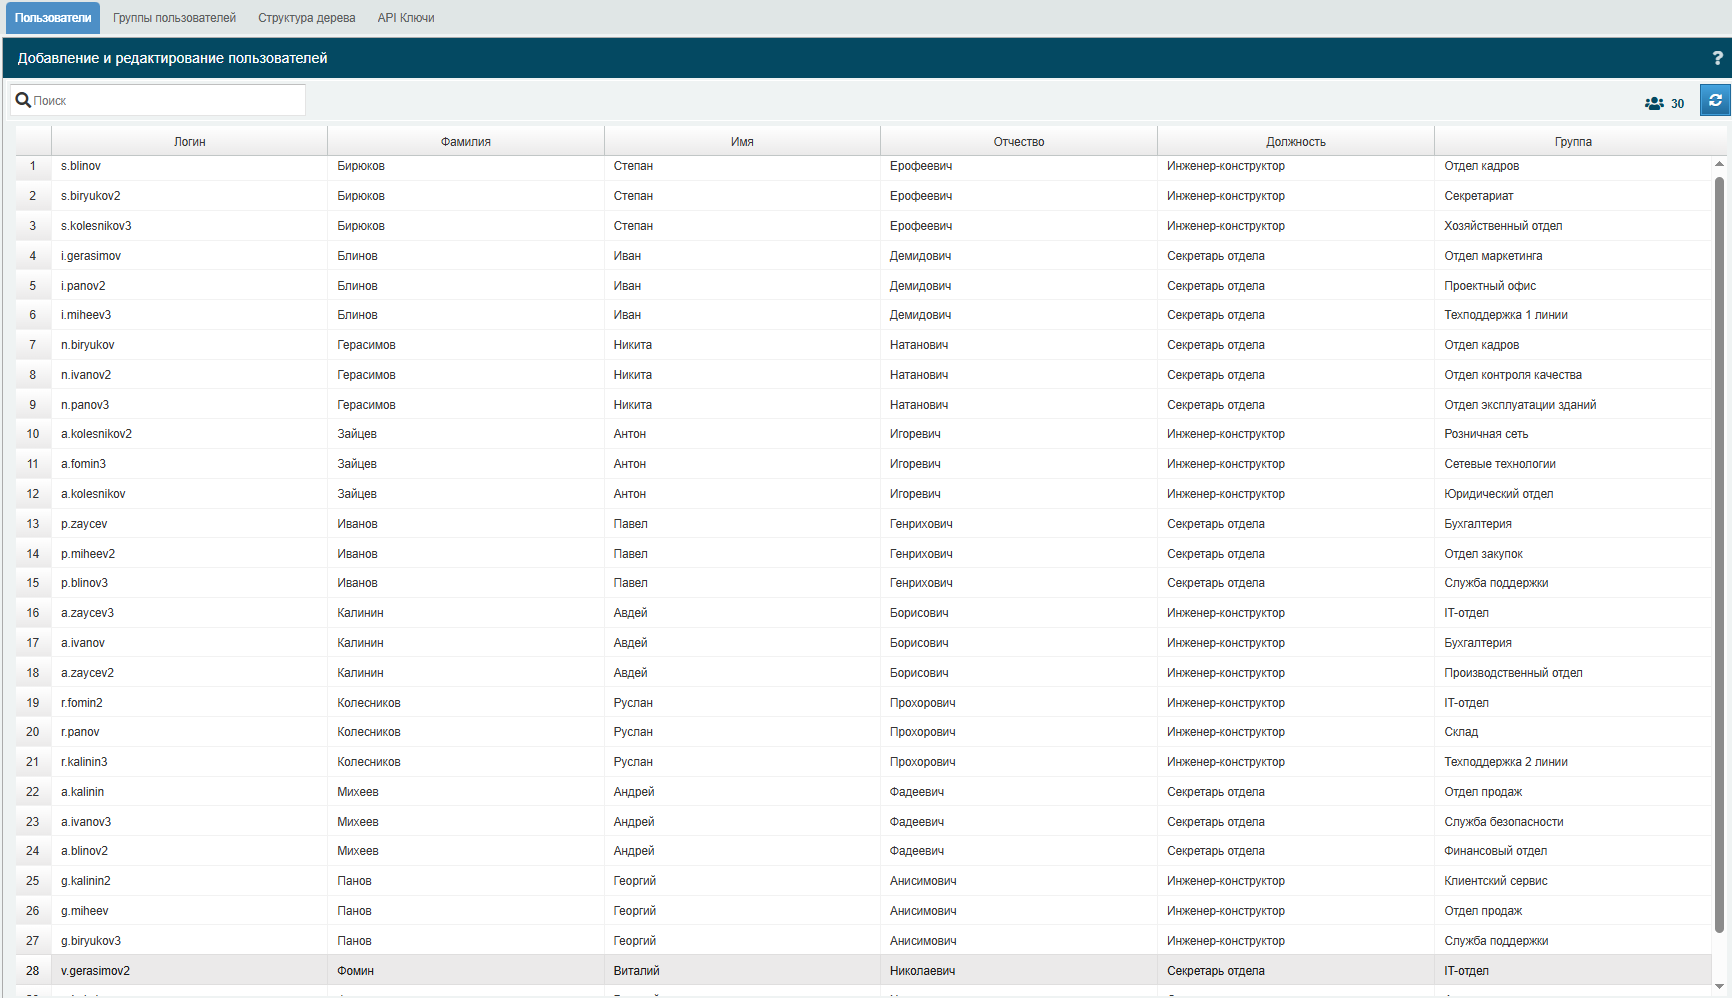
Task: Select user s.biryukov2
Action: click(x=91, y=196)
